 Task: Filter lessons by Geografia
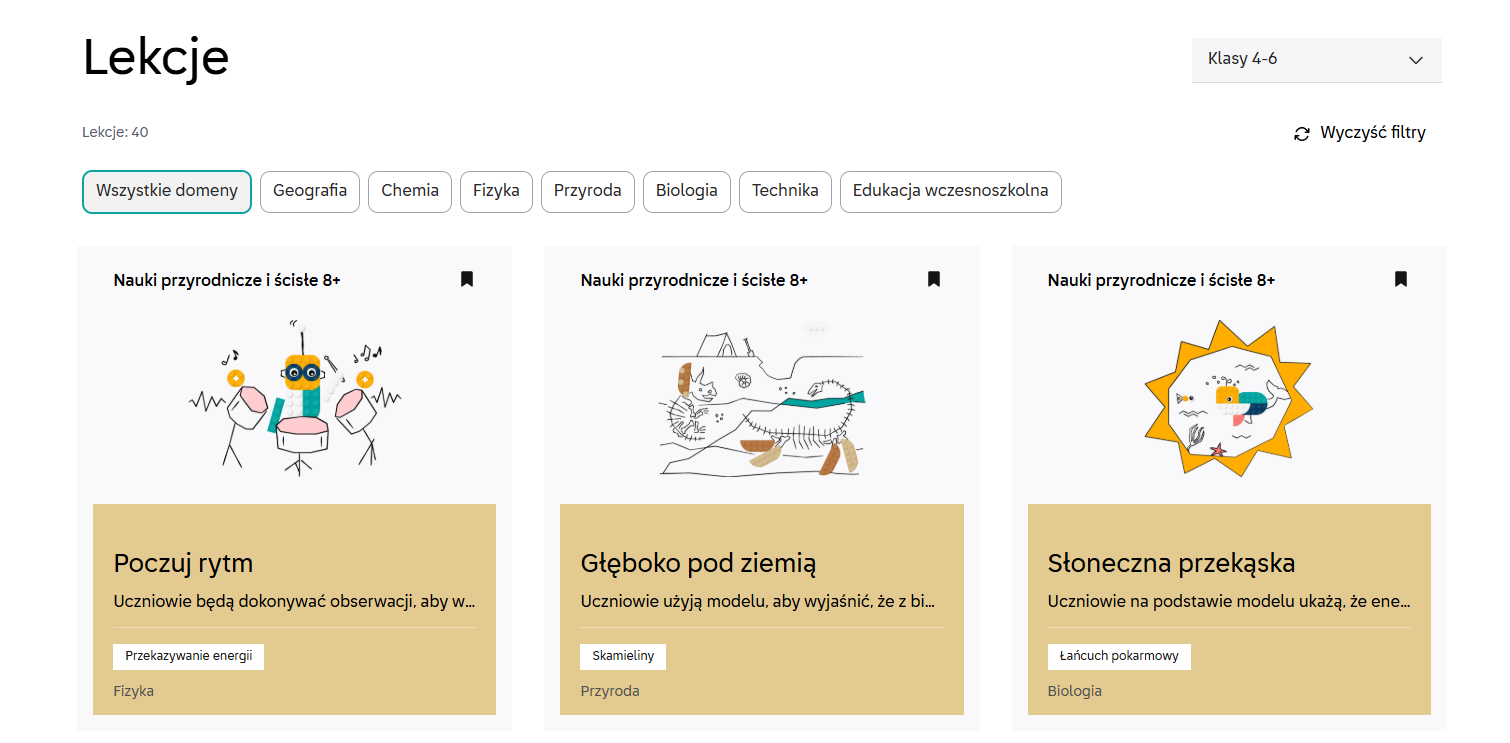pos(310,191)
